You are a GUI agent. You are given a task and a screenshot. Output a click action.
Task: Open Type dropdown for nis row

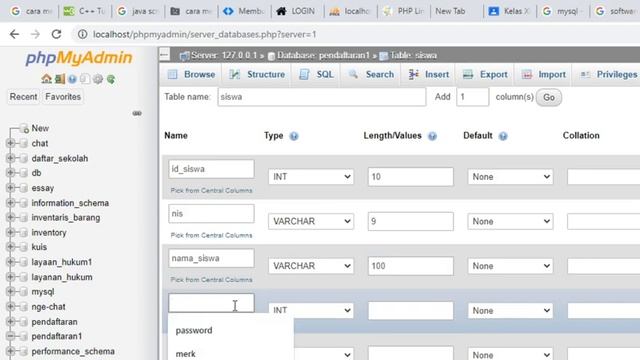[x=311, y=221]
